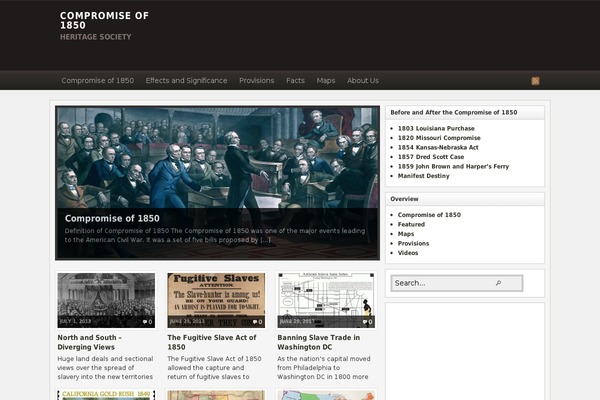
Task: Click comment icon on Washington DC map thumbnail
Action: (367, 322)
